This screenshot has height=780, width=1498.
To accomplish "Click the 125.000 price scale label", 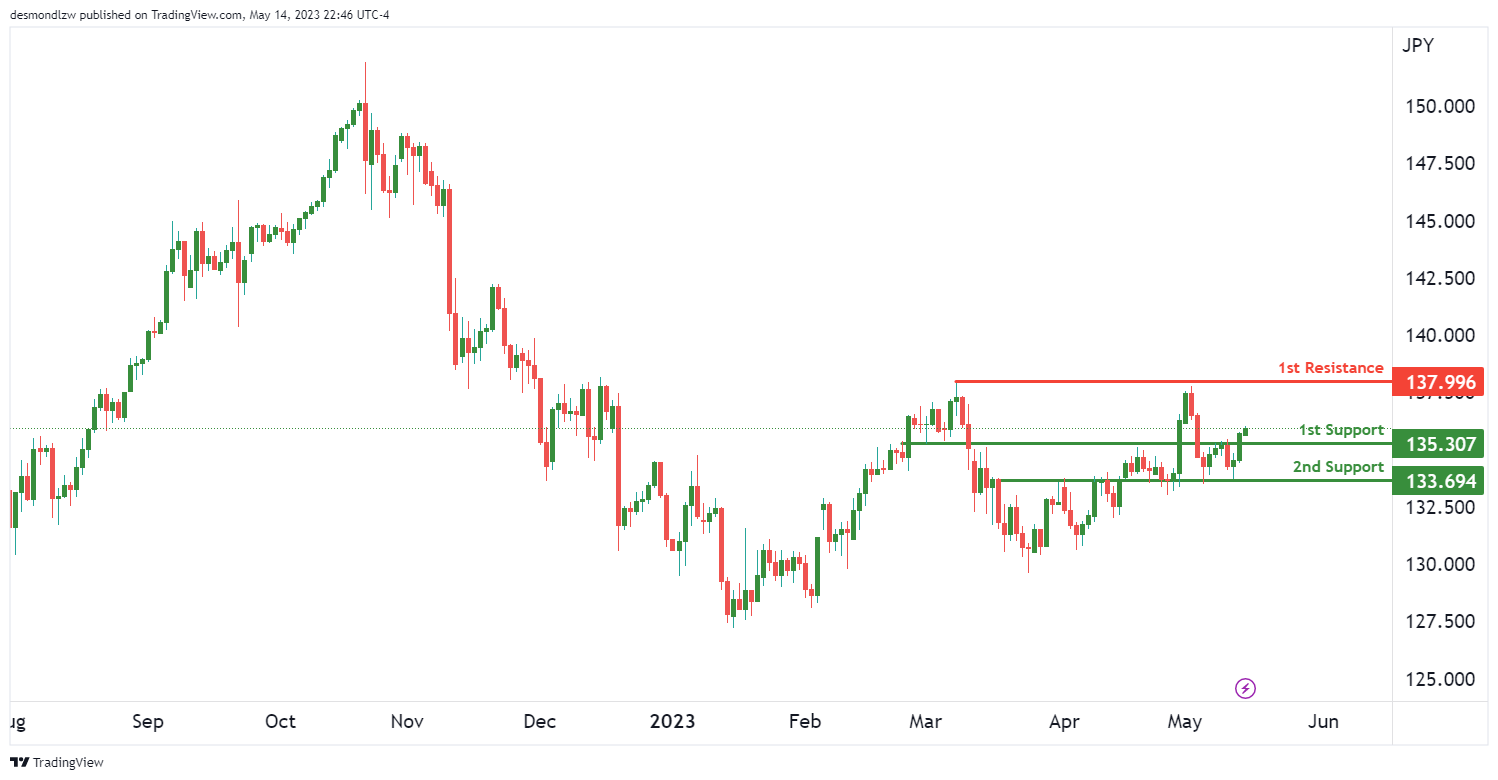I will (1439, 679).
